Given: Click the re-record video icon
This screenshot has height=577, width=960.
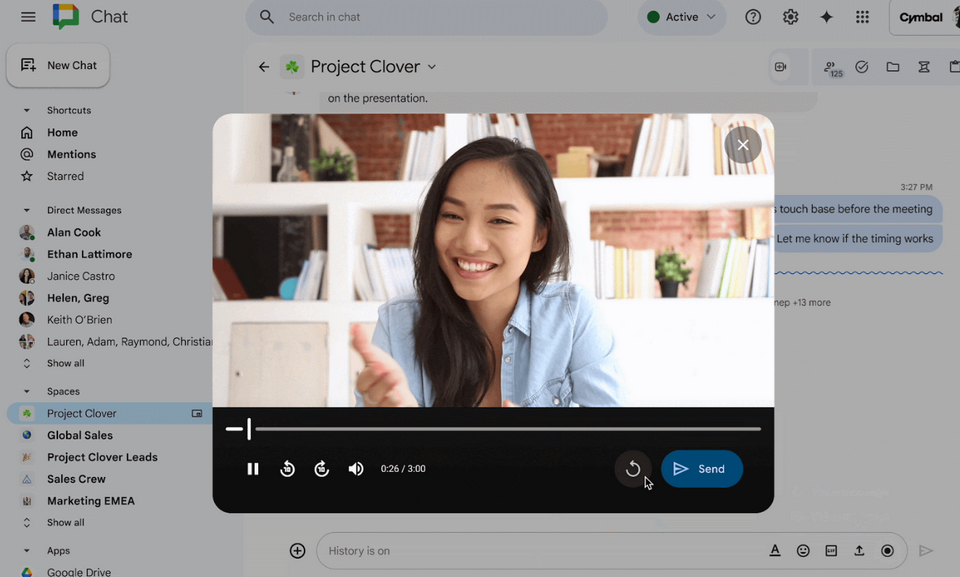Looking at the screenshot, I should tap(632, 469).
